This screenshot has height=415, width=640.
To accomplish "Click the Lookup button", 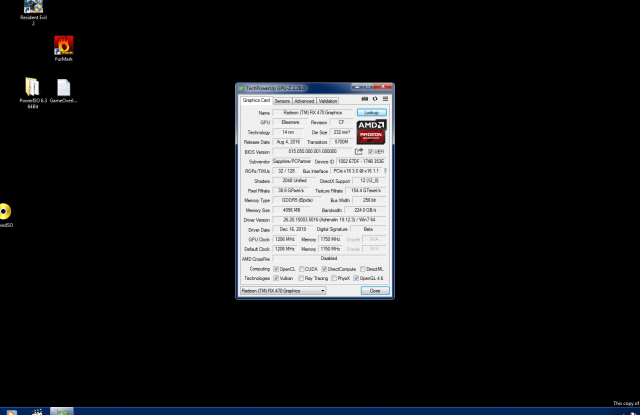I will pos(371,112).
